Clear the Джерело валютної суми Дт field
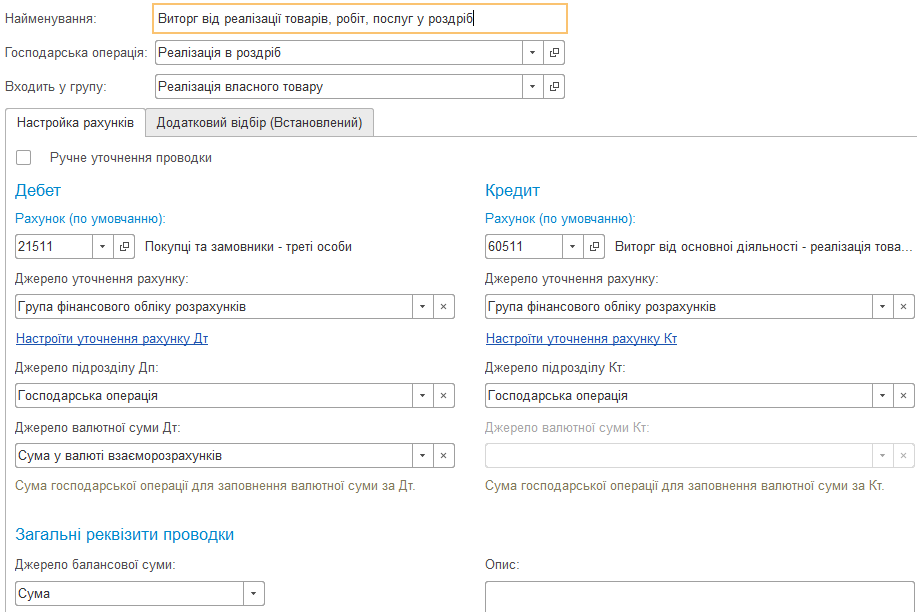 tap(443, 456)
